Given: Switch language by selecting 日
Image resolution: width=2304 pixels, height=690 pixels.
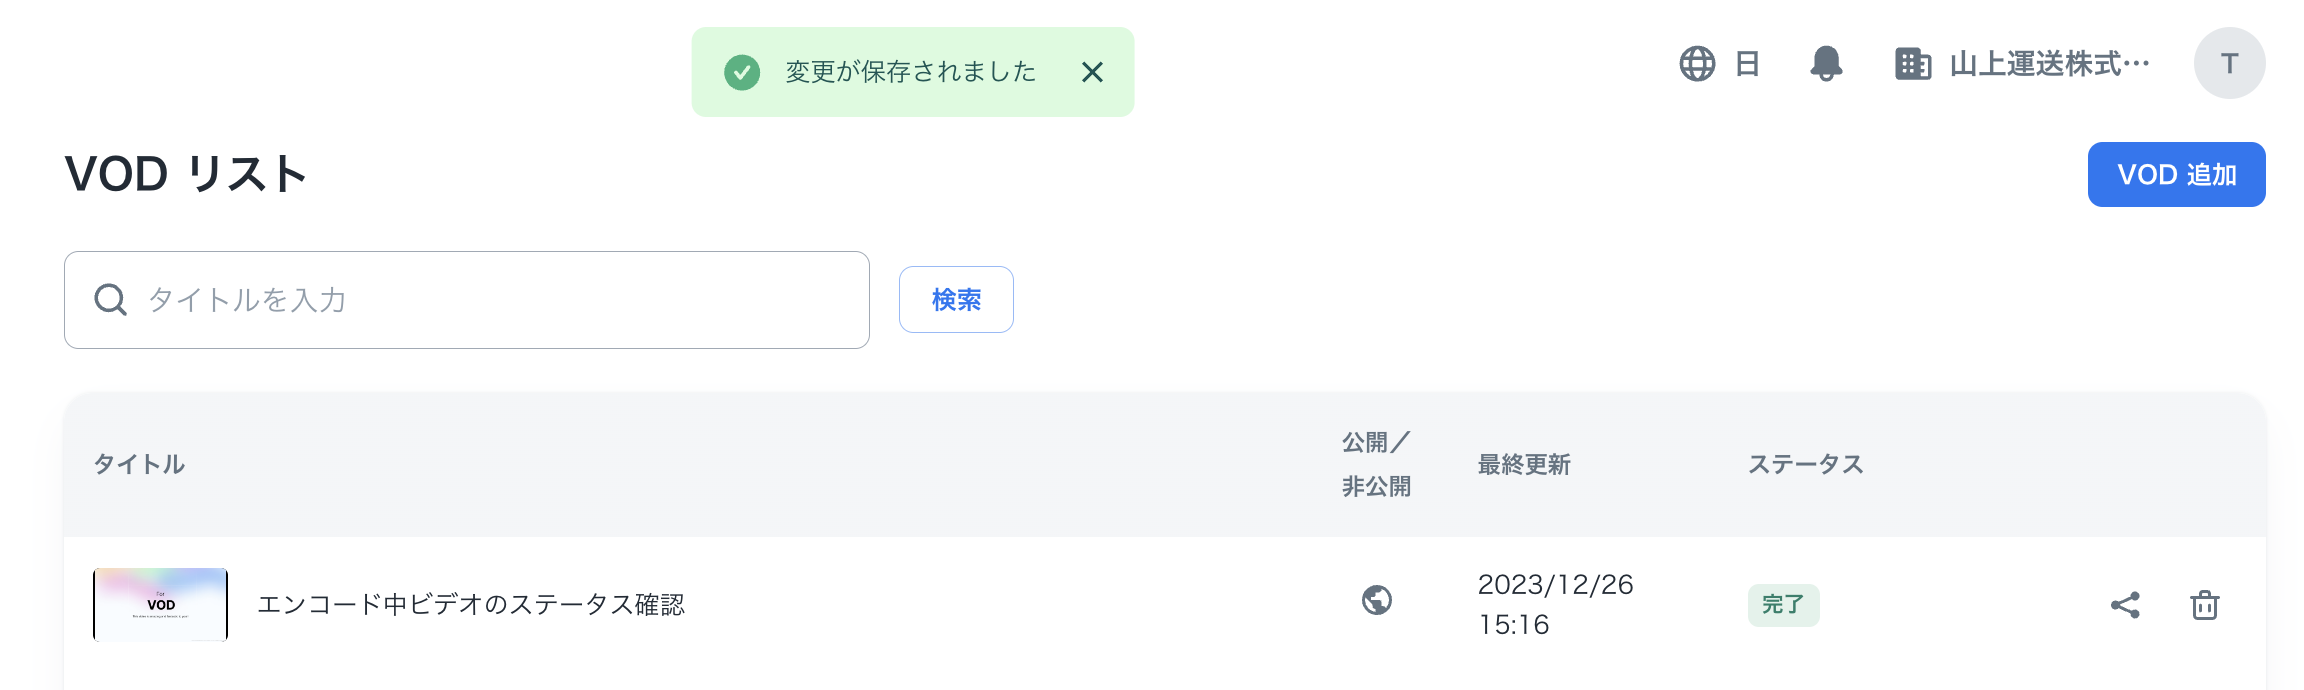Looking at the screenshot, I should (x=1747, y=63).
